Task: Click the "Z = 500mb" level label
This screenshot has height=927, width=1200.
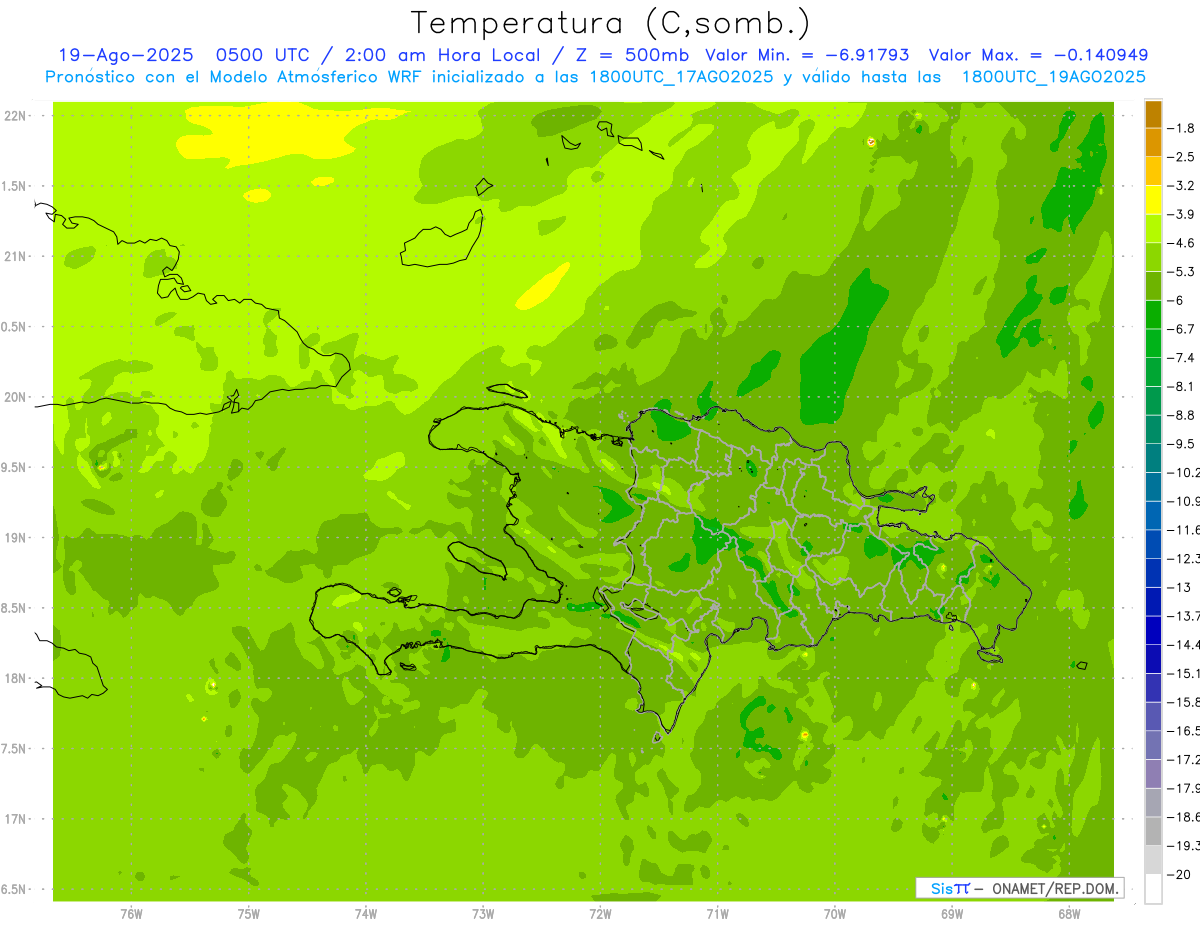Action: [x=632, y=55]
